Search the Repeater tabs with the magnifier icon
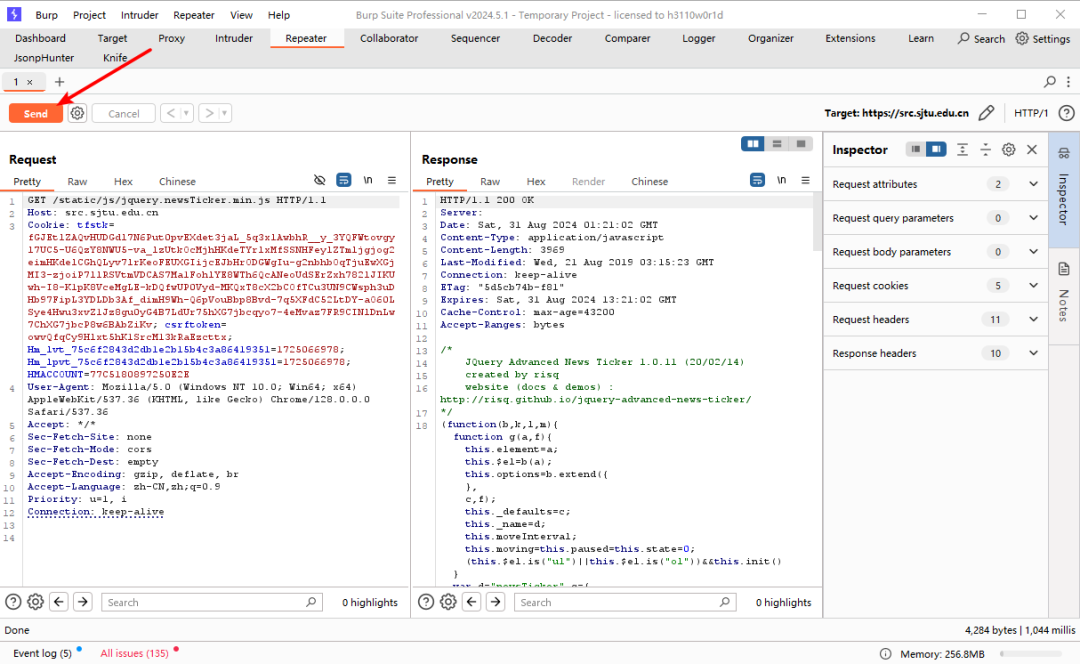Image resolution: width=1080 pixels, height=664 pixels. pos(1050,82)
